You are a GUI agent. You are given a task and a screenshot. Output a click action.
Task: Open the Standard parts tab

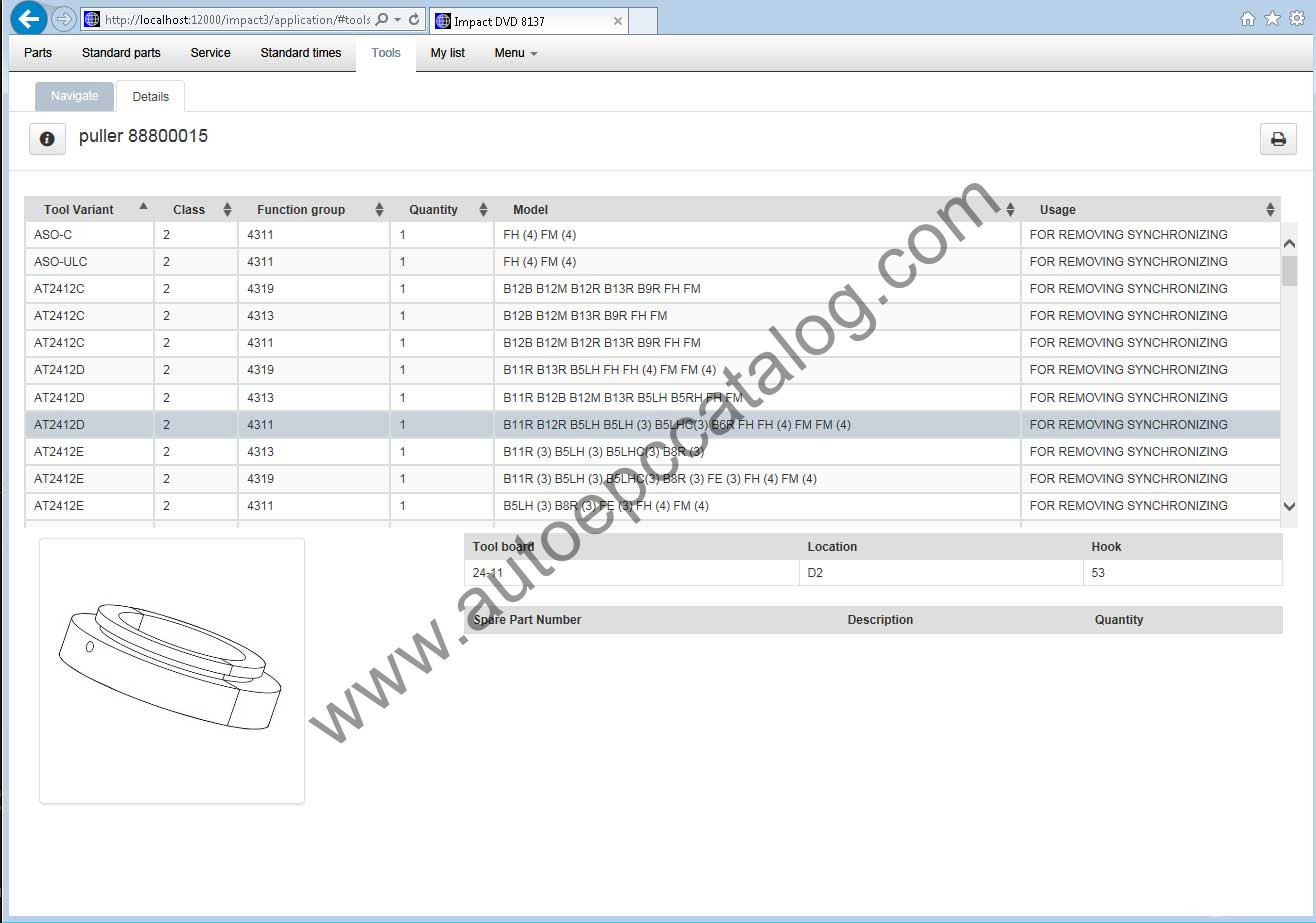pos(121,53)
